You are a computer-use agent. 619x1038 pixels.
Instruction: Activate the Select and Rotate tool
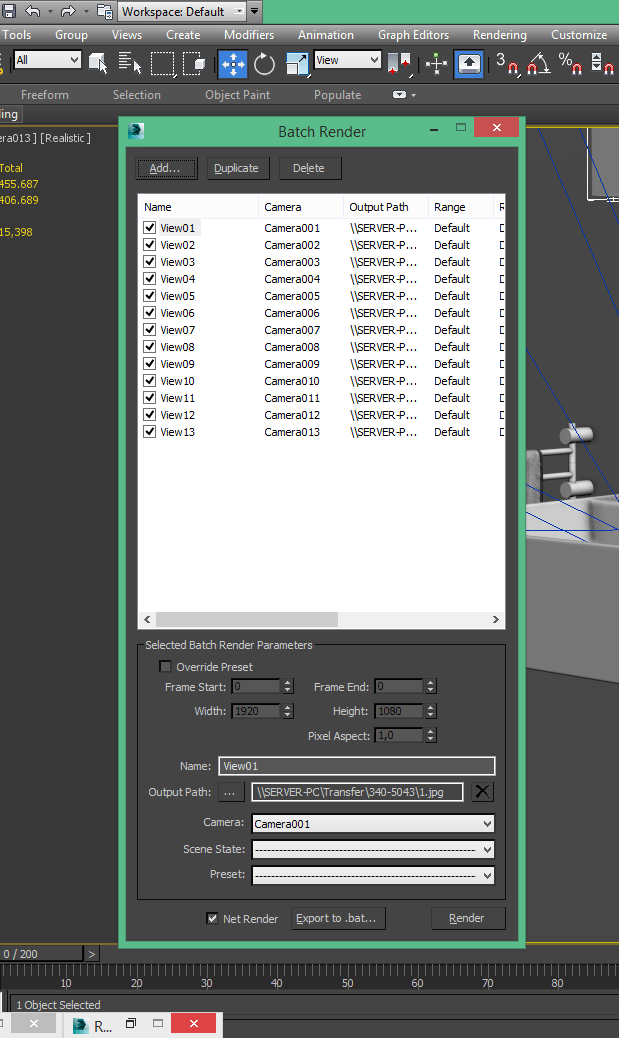(265, 64)
